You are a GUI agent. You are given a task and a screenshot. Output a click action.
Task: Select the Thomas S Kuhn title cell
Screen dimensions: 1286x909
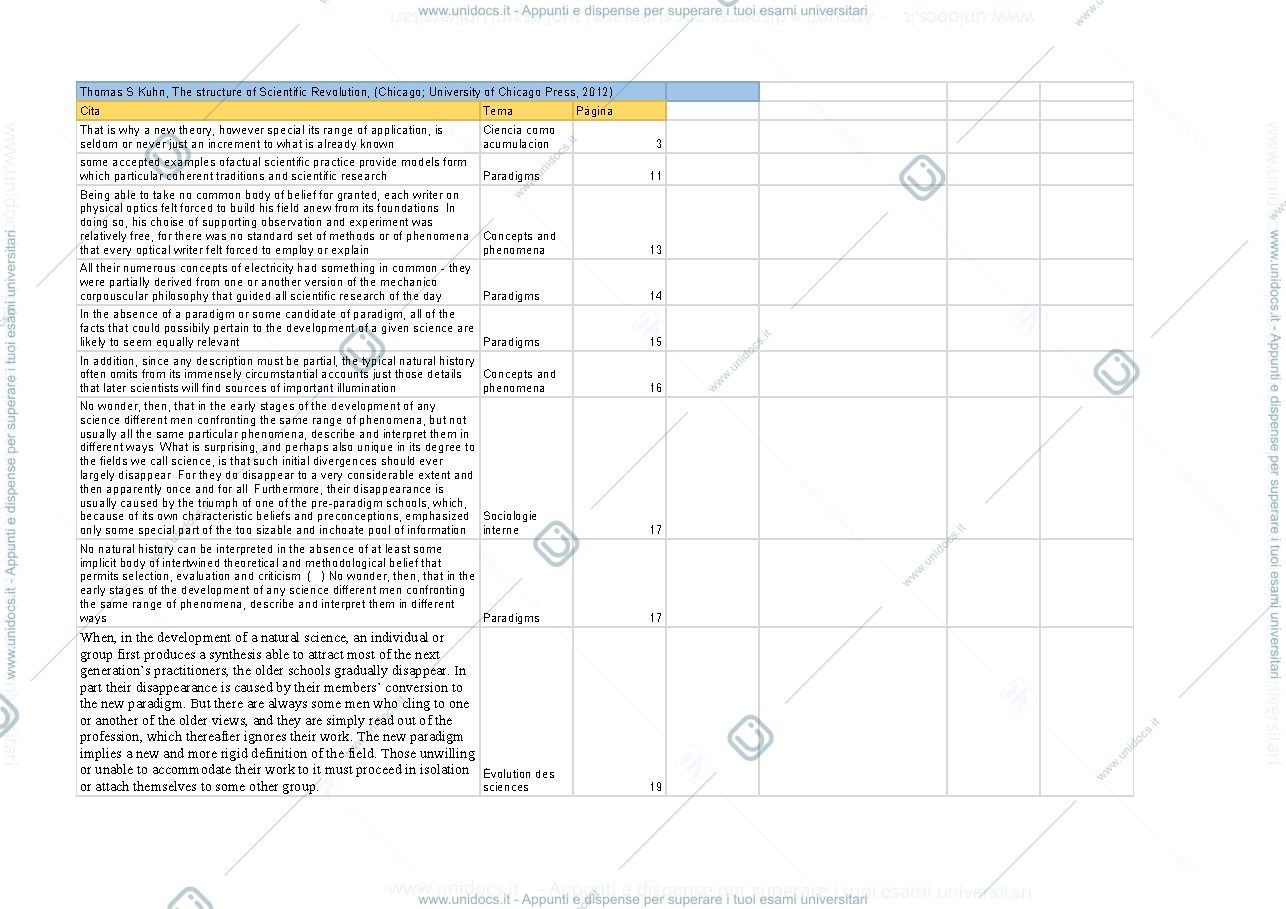[371, 92]
